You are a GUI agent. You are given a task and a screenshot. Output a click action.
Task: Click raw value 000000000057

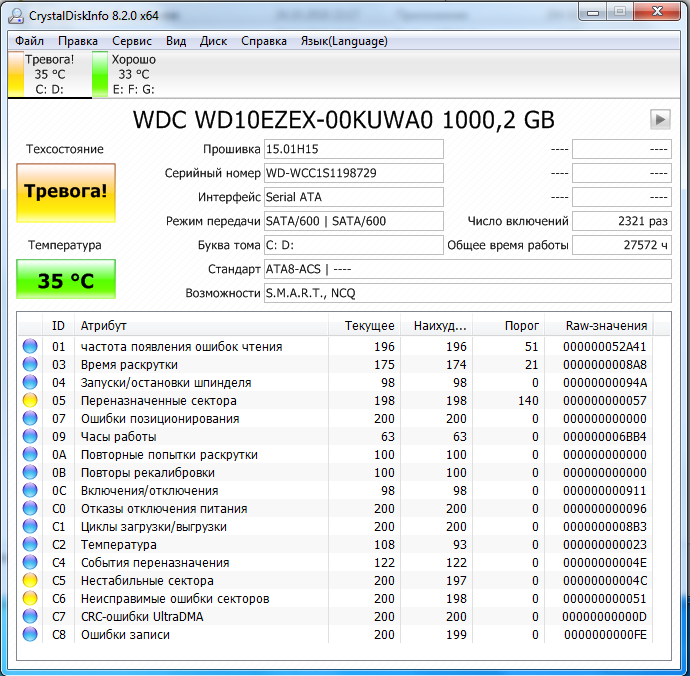point(605,401)
